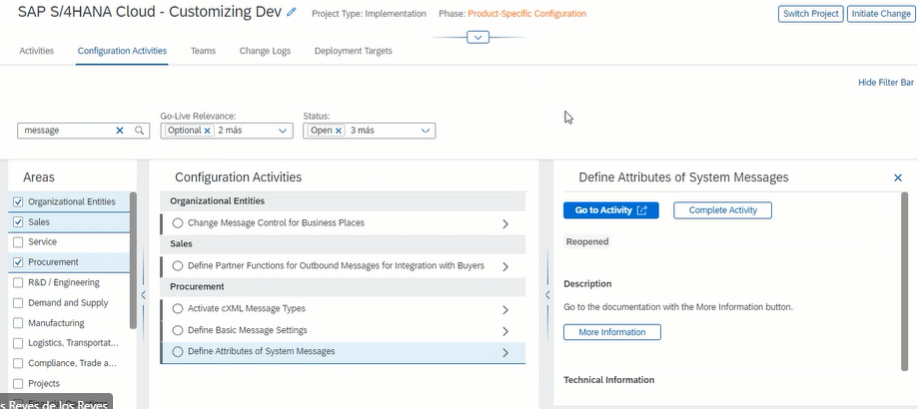This screenshot has height=409, width=918.
Task: Open the Change Logs tab
Action: 265,51
